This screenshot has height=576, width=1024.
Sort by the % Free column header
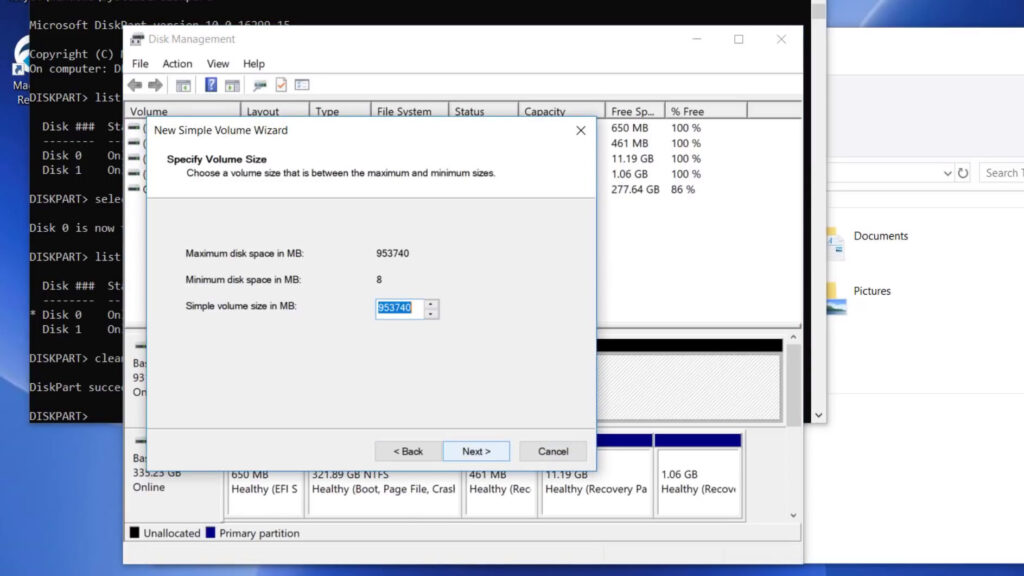pos(706,111)
